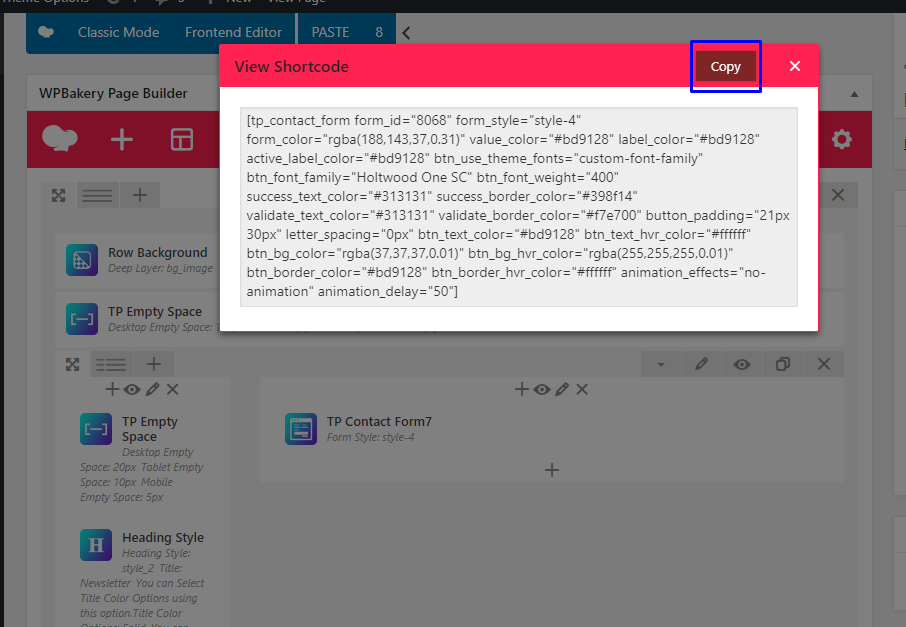The image size is (906, 627).
Task: Open the templates icon in the red toolbar
Action: 181,139
